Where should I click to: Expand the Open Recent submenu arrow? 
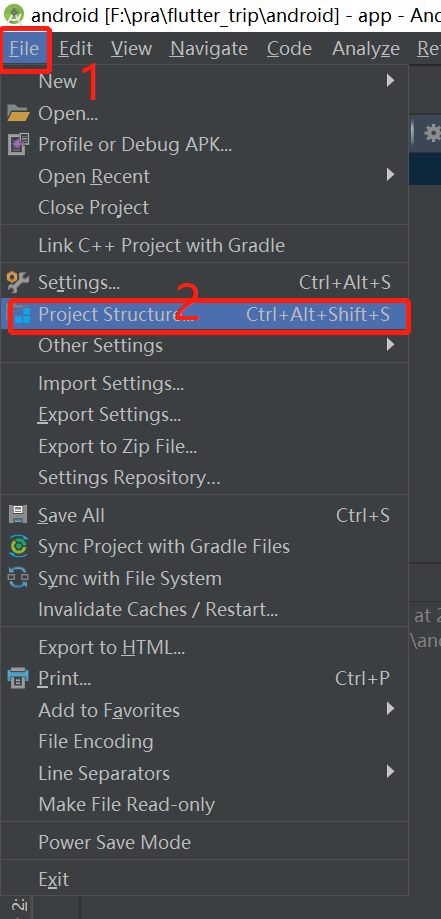(391, 175)
